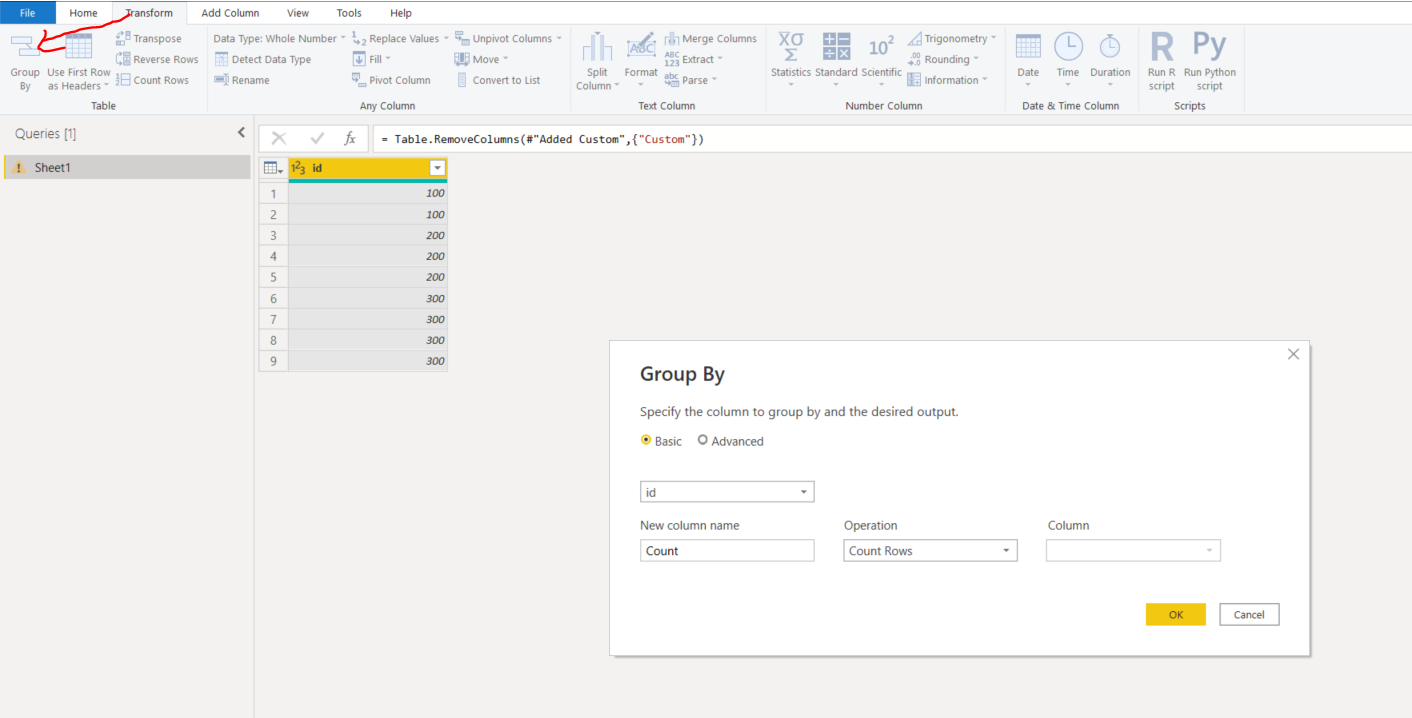Click the cell in row 9

tap(368, 361)
